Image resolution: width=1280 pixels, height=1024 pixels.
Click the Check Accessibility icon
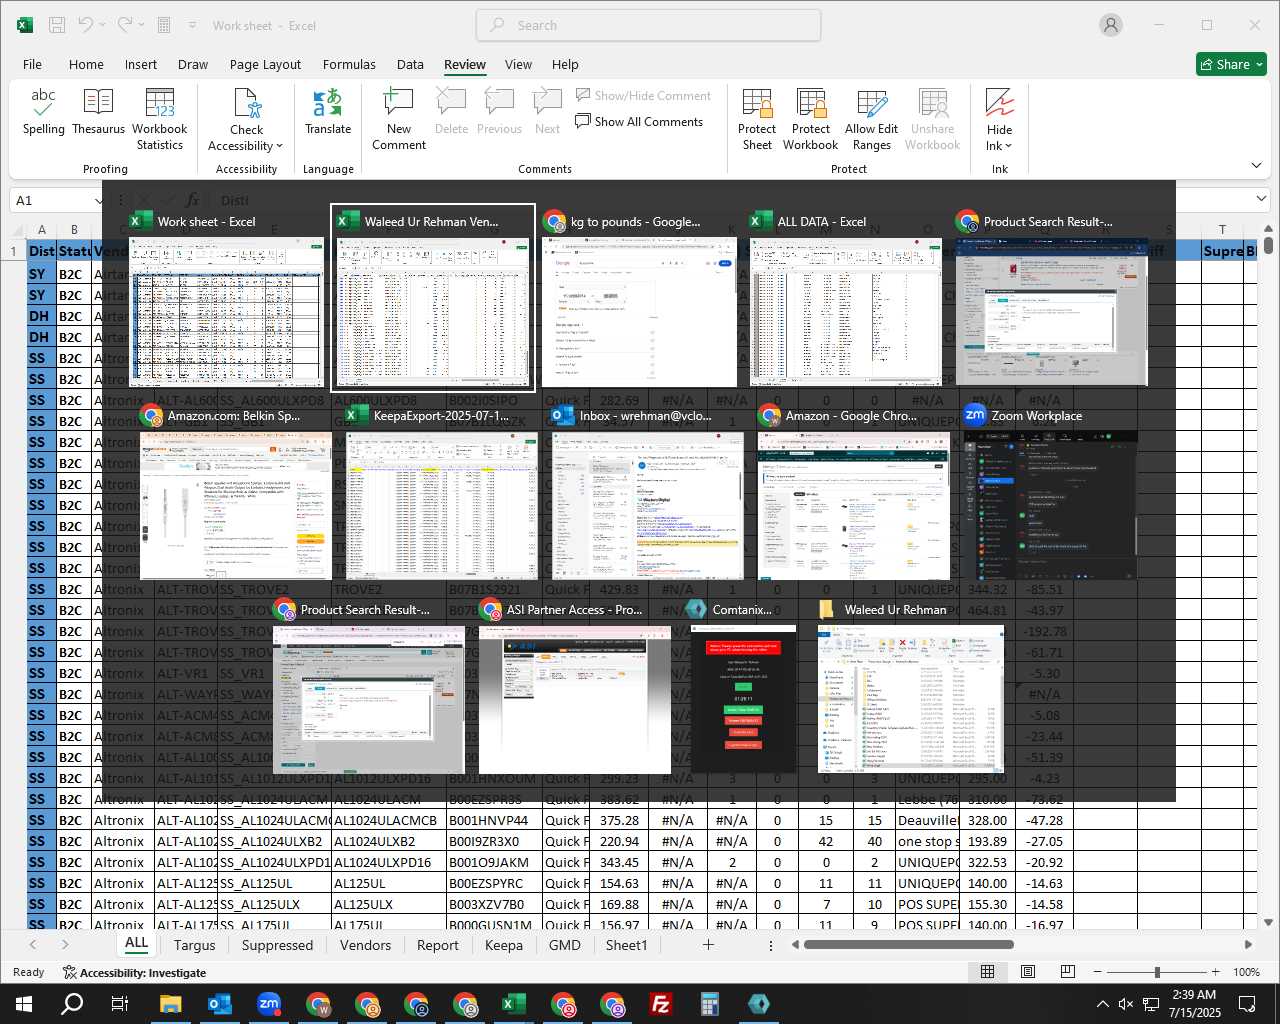(246, 103)
